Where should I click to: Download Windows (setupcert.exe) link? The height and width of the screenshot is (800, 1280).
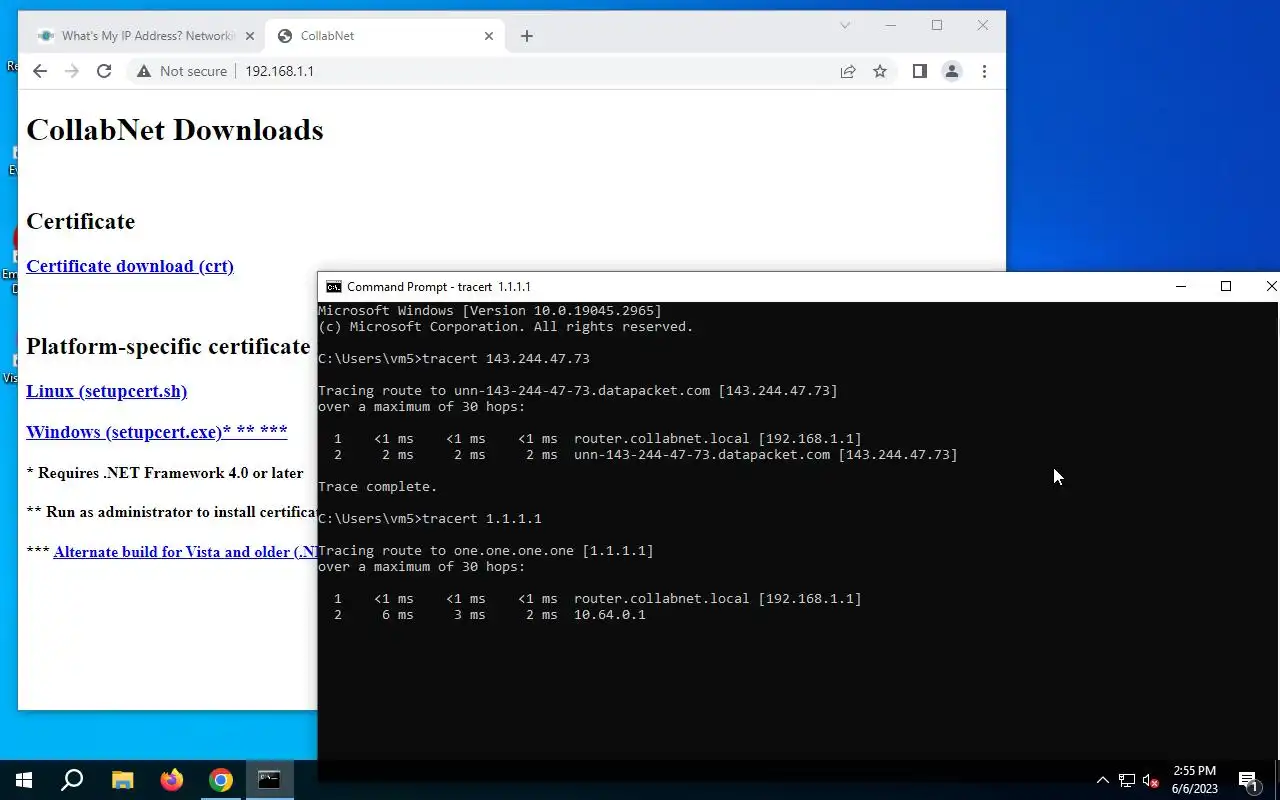157,432
